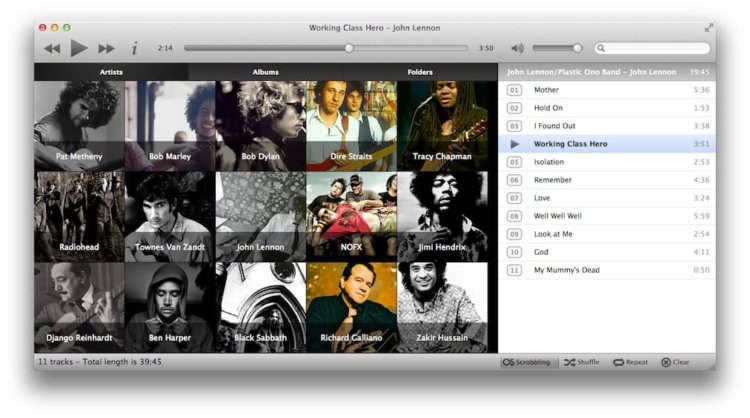This screenshot has height=418, width=750.
Task: Click the playback progress slider knob
Action: [349, 48]
